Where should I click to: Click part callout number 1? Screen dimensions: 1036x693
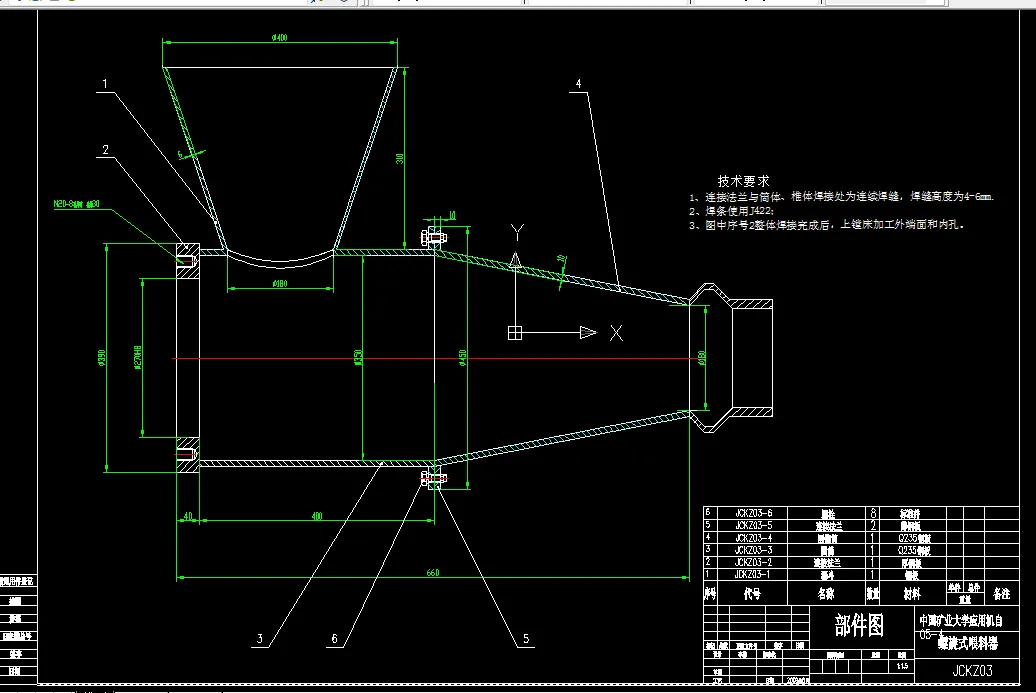pos(105,84)
